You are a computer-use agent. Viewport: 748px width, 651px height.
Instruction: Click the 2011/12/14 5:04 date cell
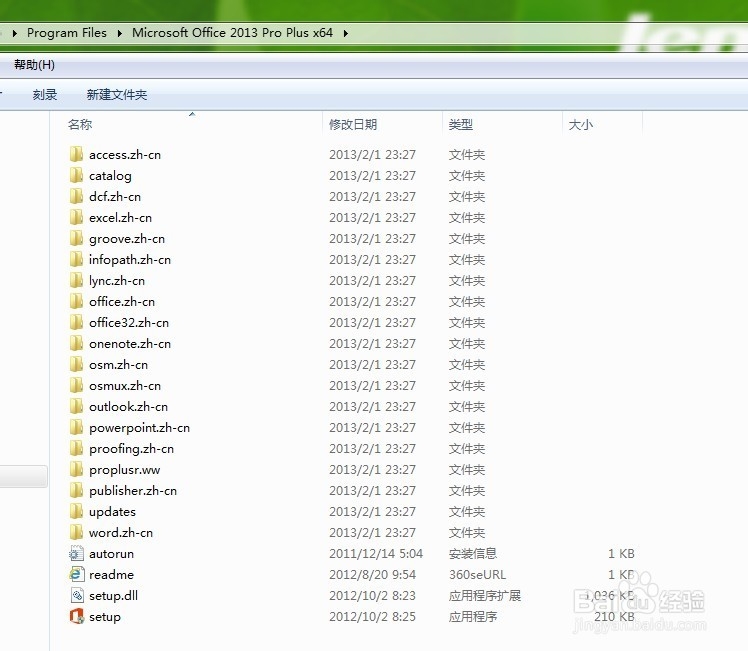(x=376, y=554)
